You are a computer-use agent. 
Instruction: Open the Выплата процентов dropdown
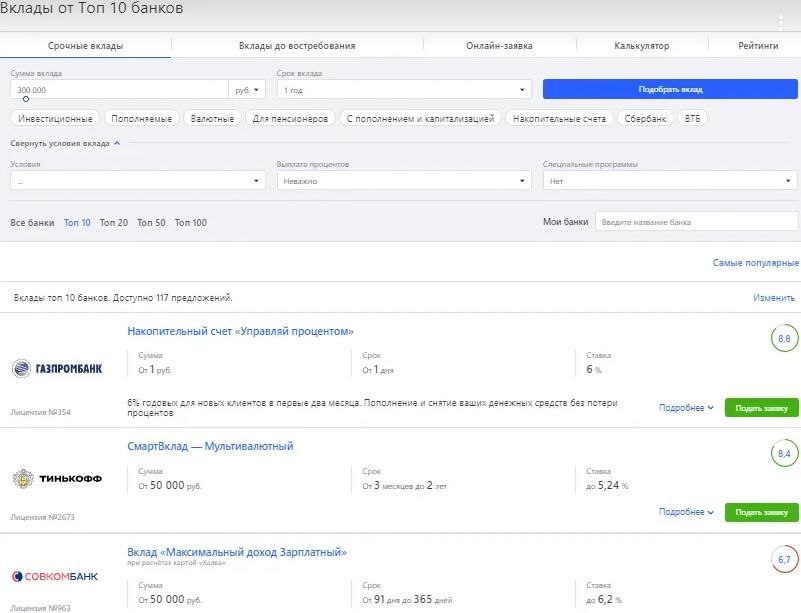[403, 181]
